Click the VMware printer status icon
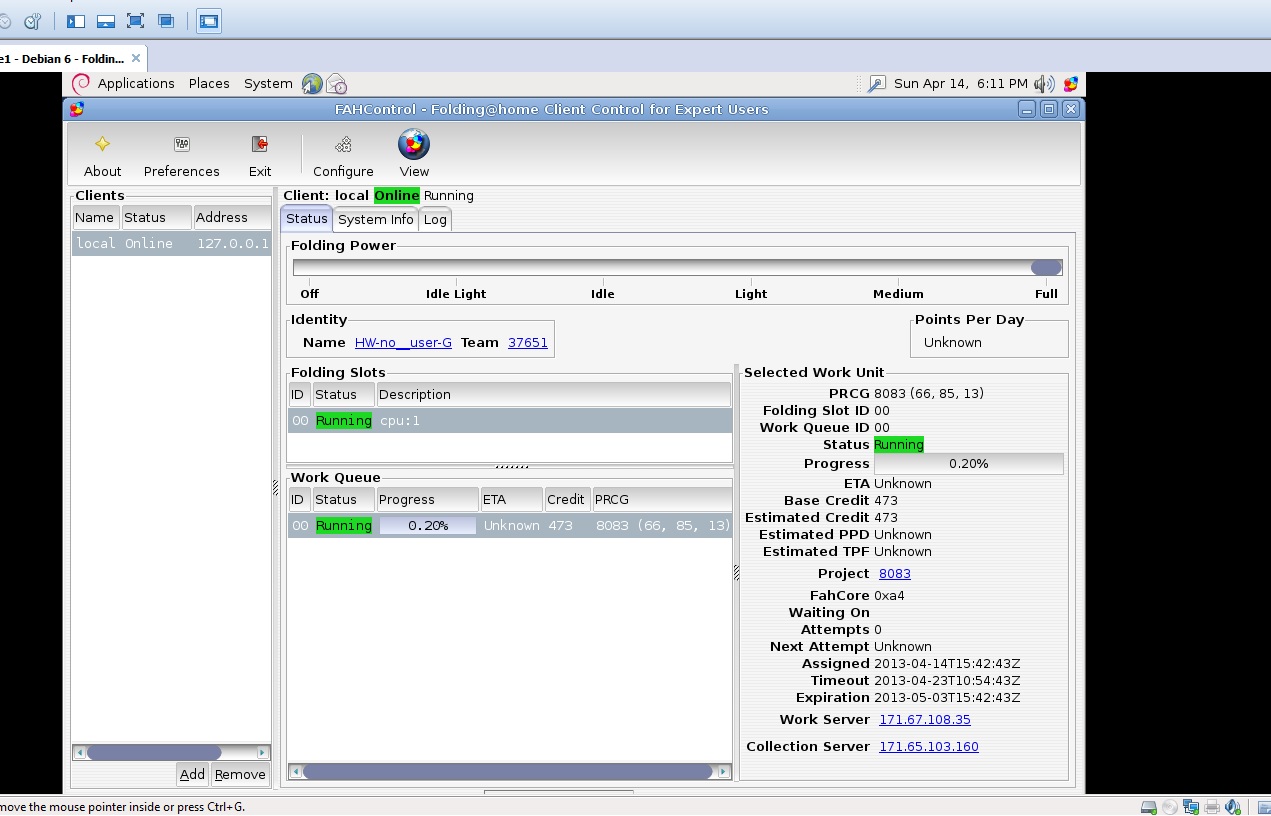This screenshot has width=1271, height=816. coord(1212,806)
